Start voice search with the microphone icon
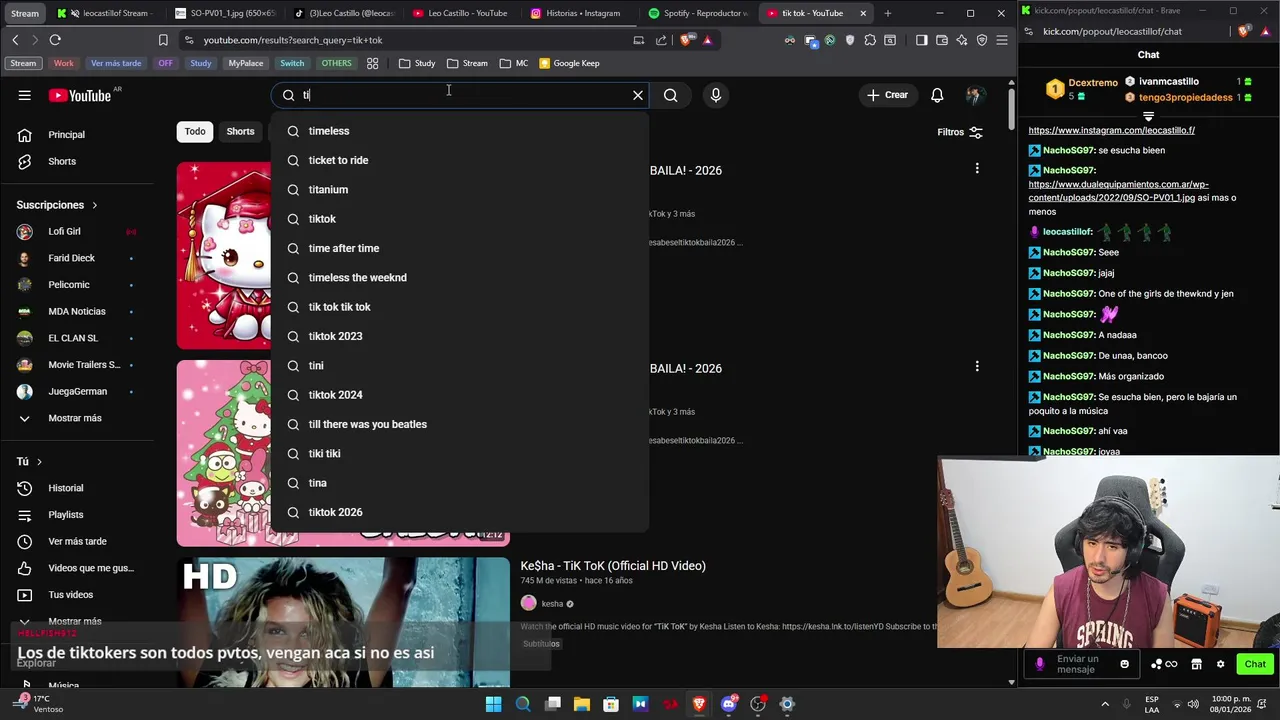Viewport: 1280px width, 720px height. click(715, 95)
